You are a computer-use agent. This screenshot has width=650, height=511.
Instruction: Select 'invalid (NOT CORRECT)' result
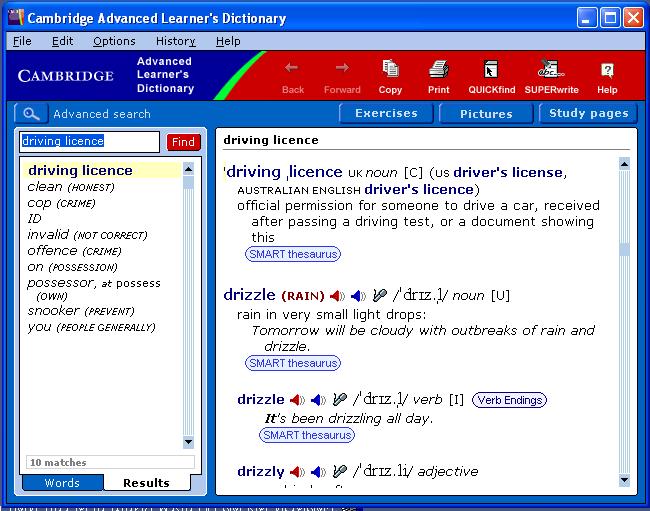[87, 235]
